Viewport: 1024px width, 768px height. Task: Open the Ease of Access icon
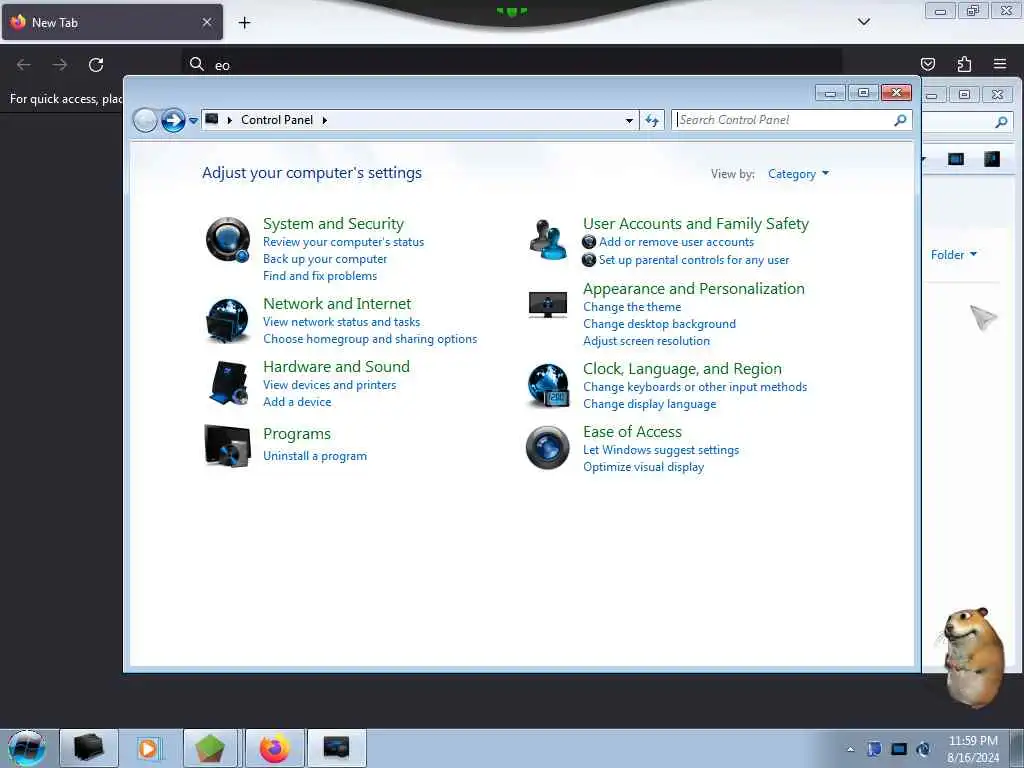coord(547,447)
